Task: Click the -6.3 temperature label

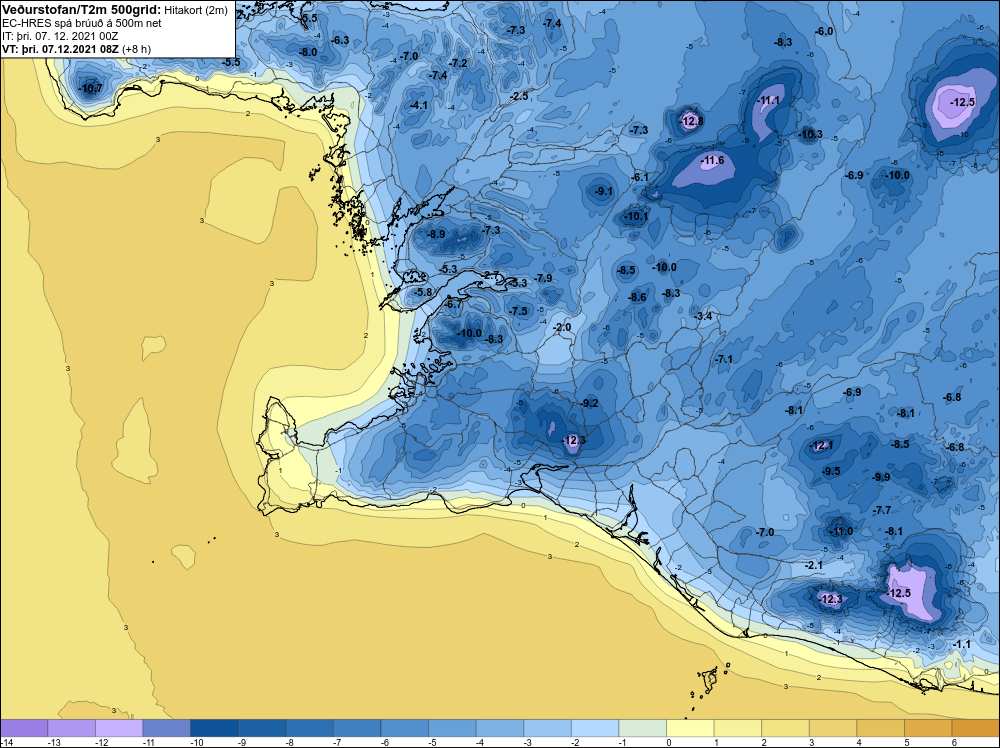Action: click(341, 40)
